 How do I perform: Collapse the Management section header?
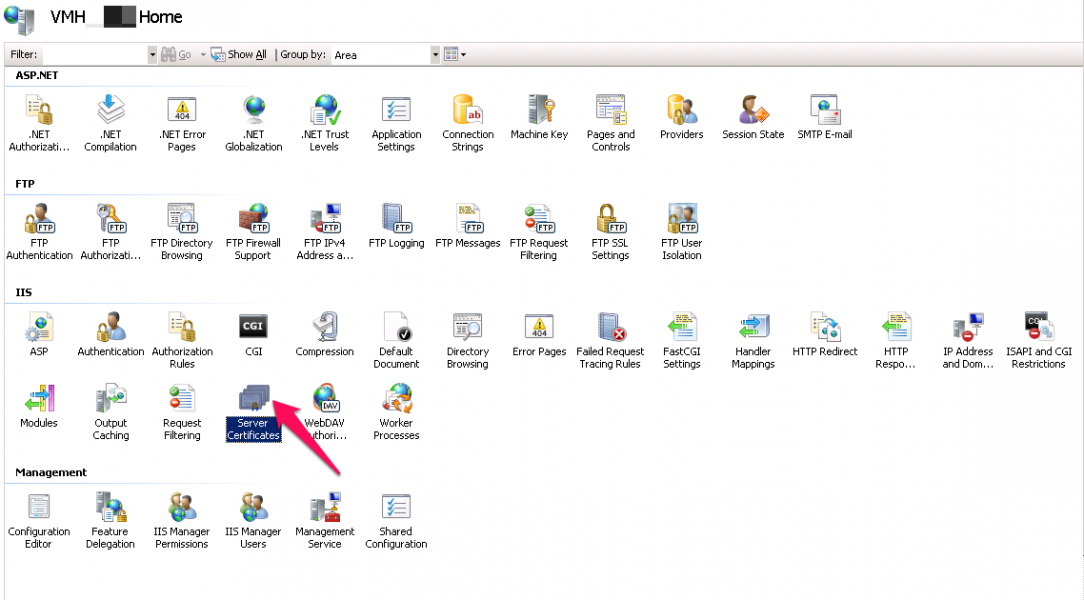(49, 472)
